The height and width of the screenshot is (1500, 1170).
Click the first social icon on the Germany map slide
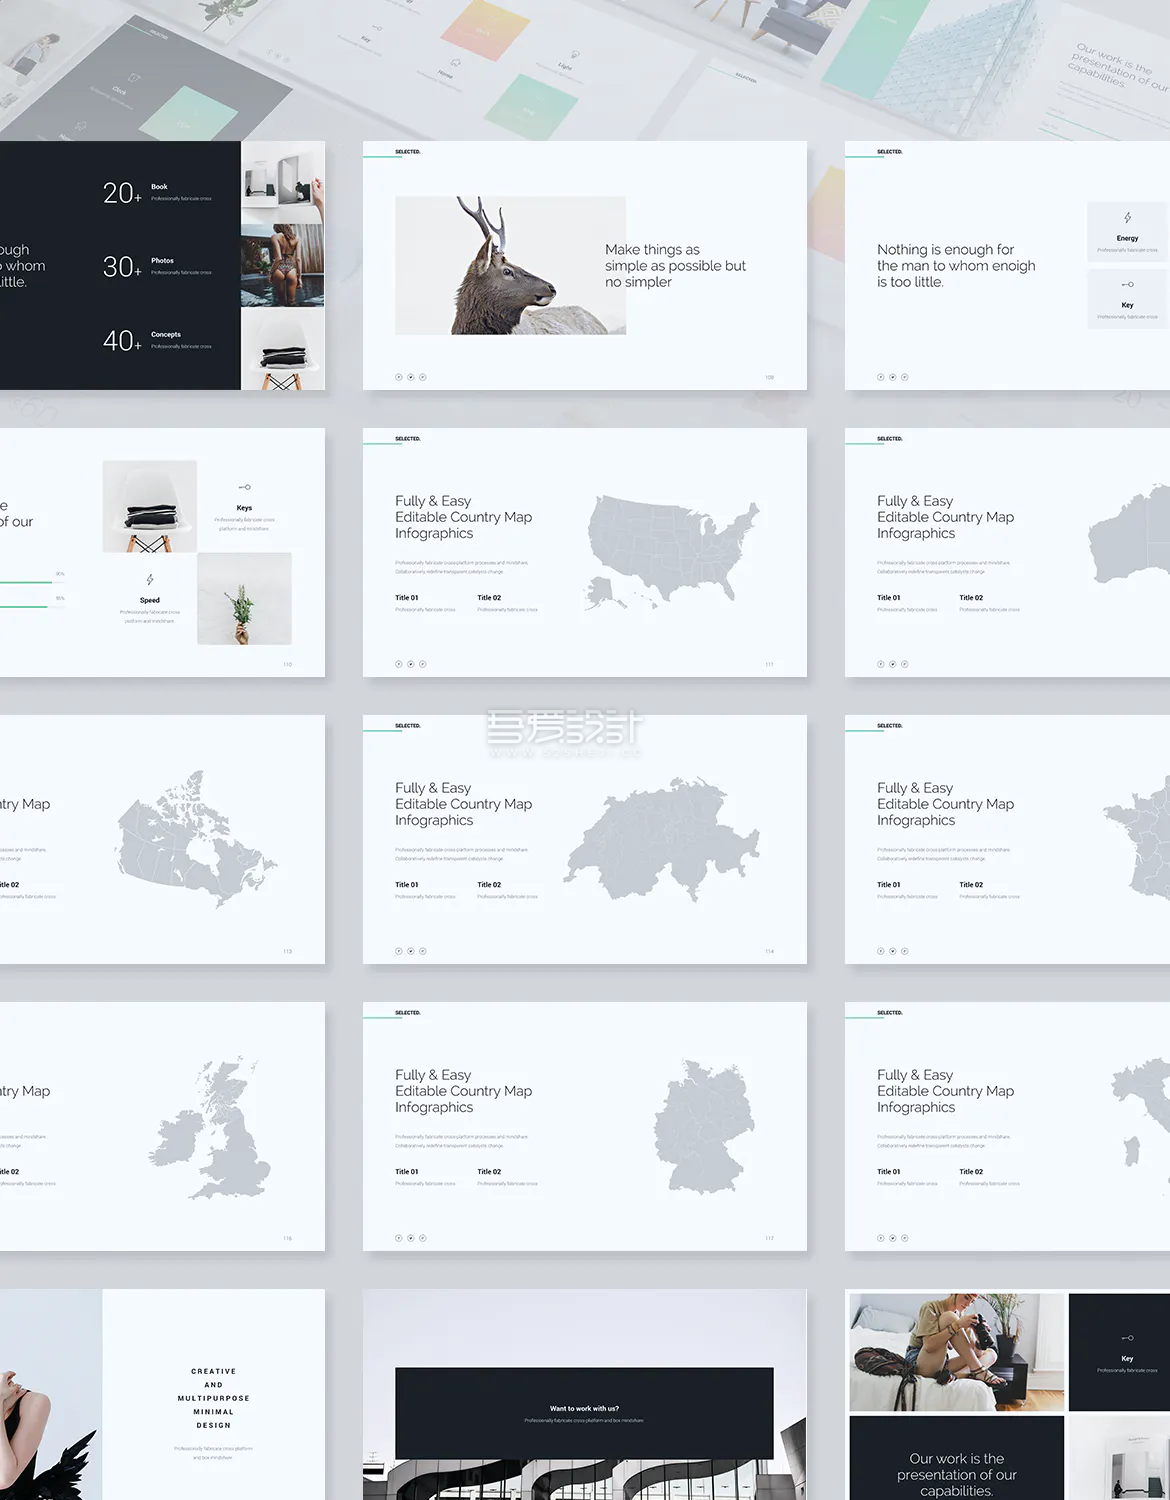pyautogui.click(x=399, y=1238)
